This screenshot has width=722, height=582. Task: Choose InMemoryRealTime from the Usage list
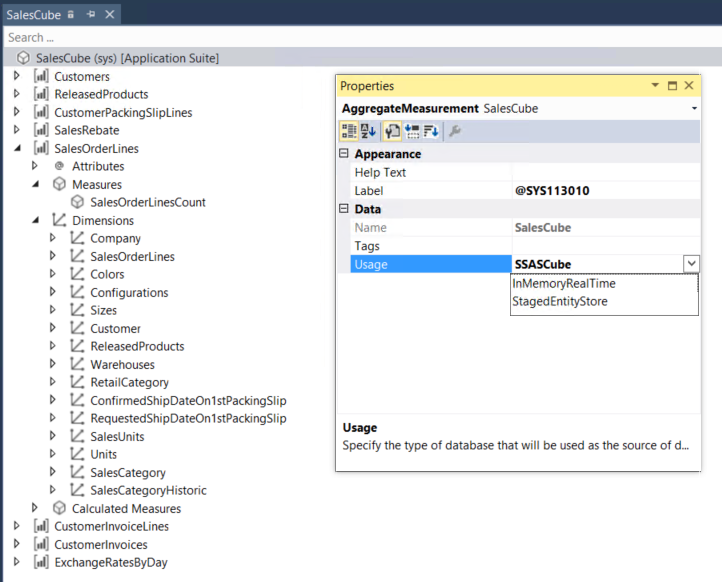pyautogui.click(x=563, y=283)
